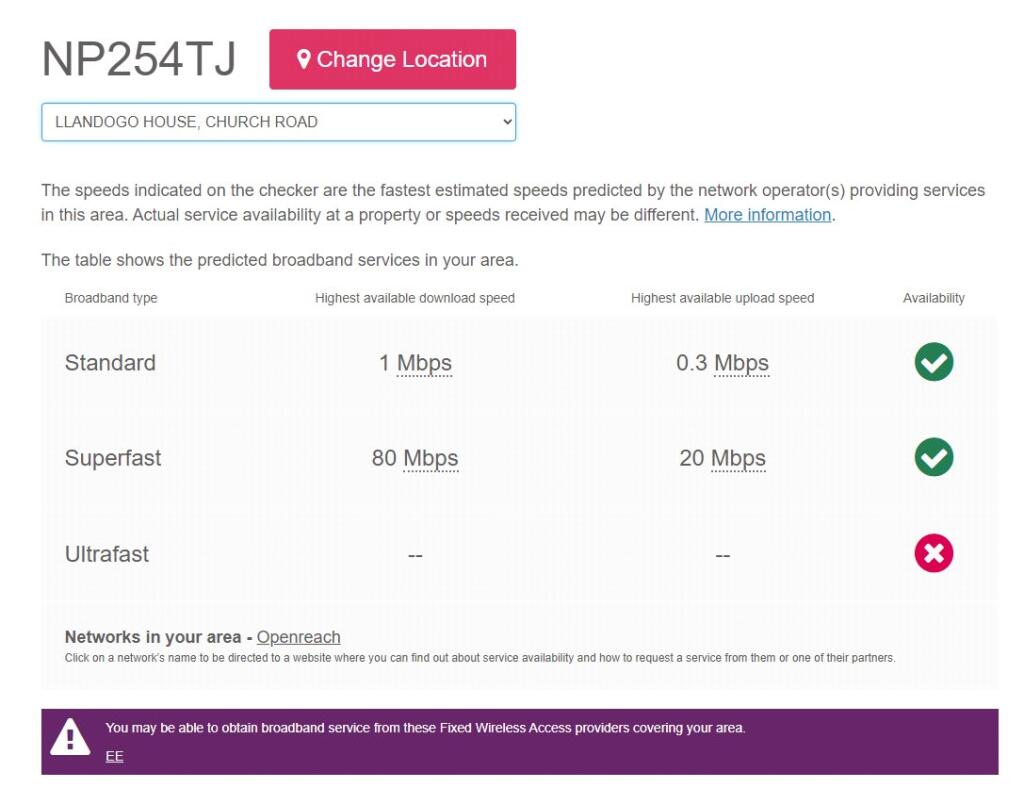This screenshot has height=788, width=1024.
Task: Click Highest available download speed column header
Action: pos(415,298)
